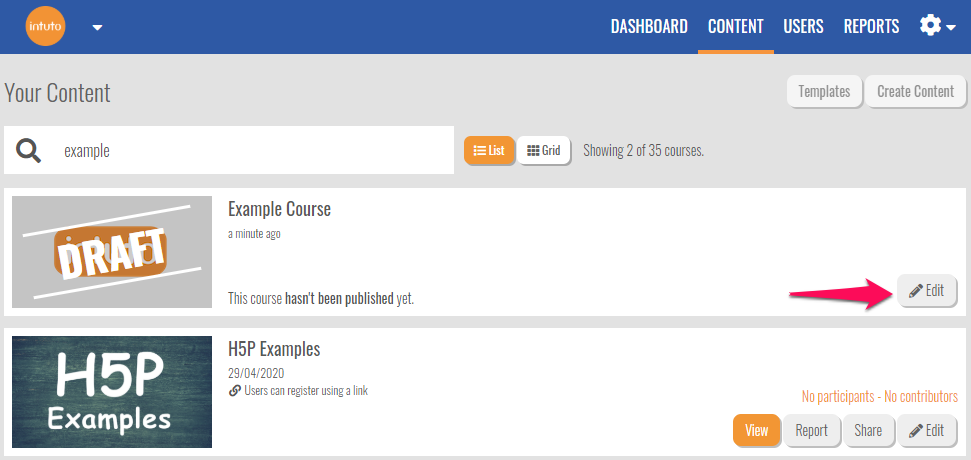This screenshot has width=971, height=460.
Task: Switch to List view
Action: click(488, 151)
